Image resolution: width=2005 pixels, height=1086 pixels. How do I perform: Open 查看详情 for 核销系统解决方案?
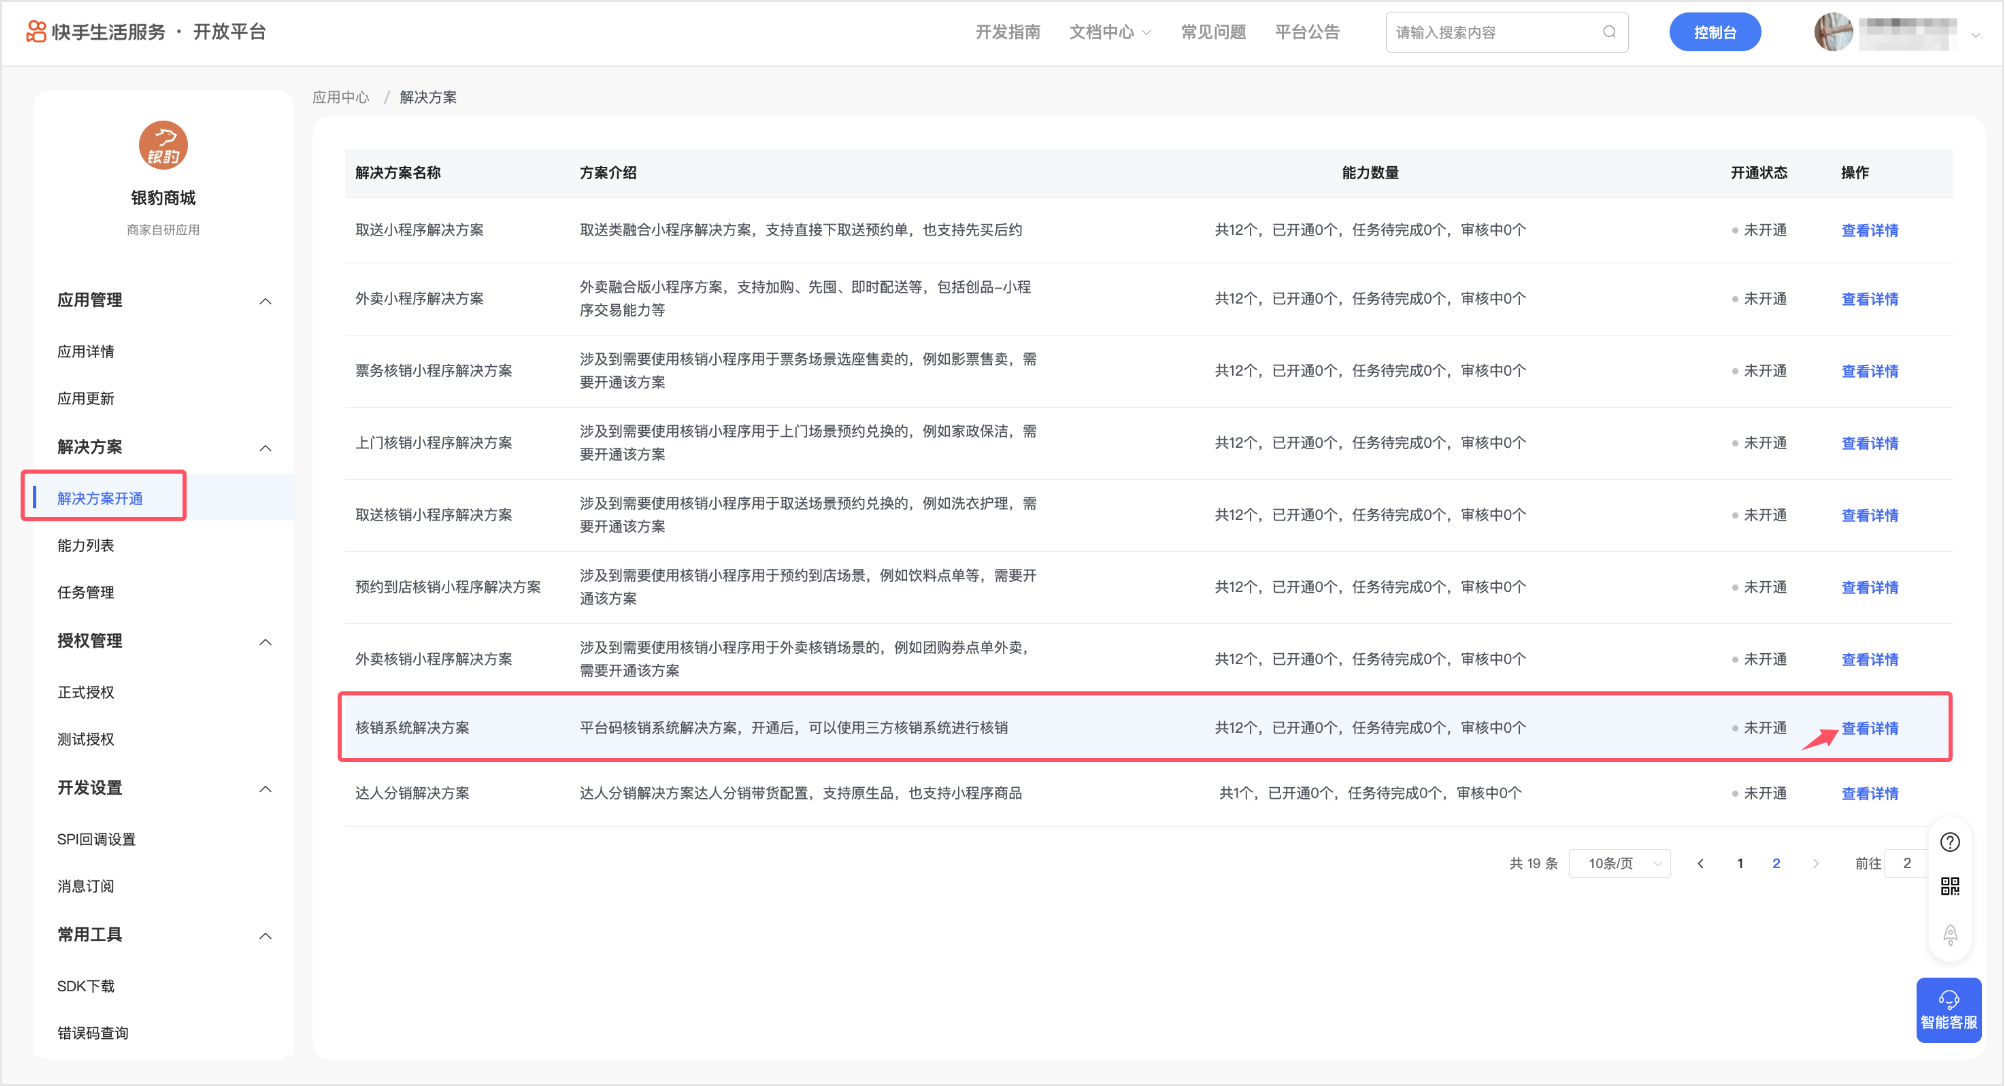pyautogui.click(x=1869, y=728)
